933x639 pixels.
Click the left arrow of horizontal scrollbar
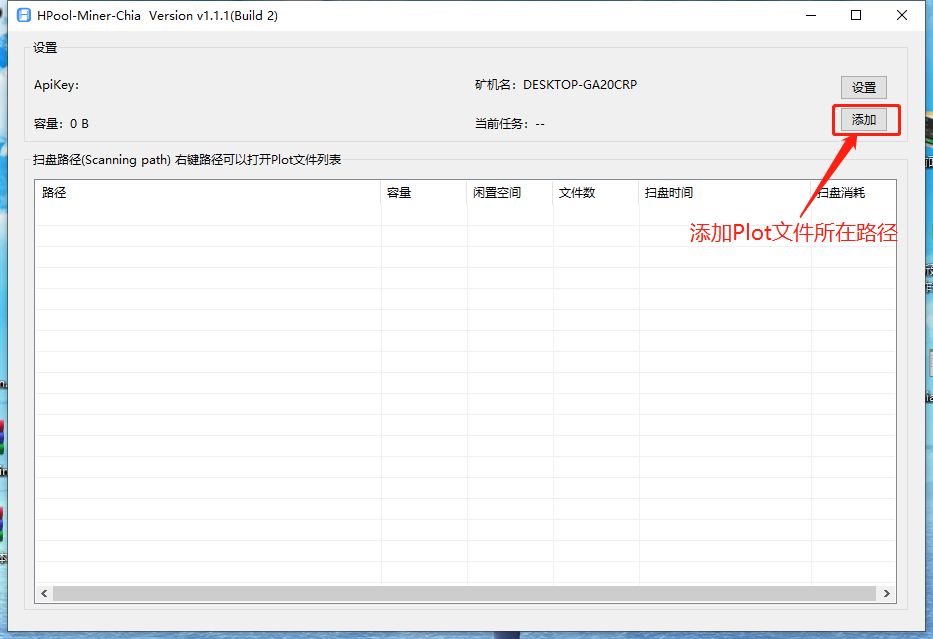[44, 593]
